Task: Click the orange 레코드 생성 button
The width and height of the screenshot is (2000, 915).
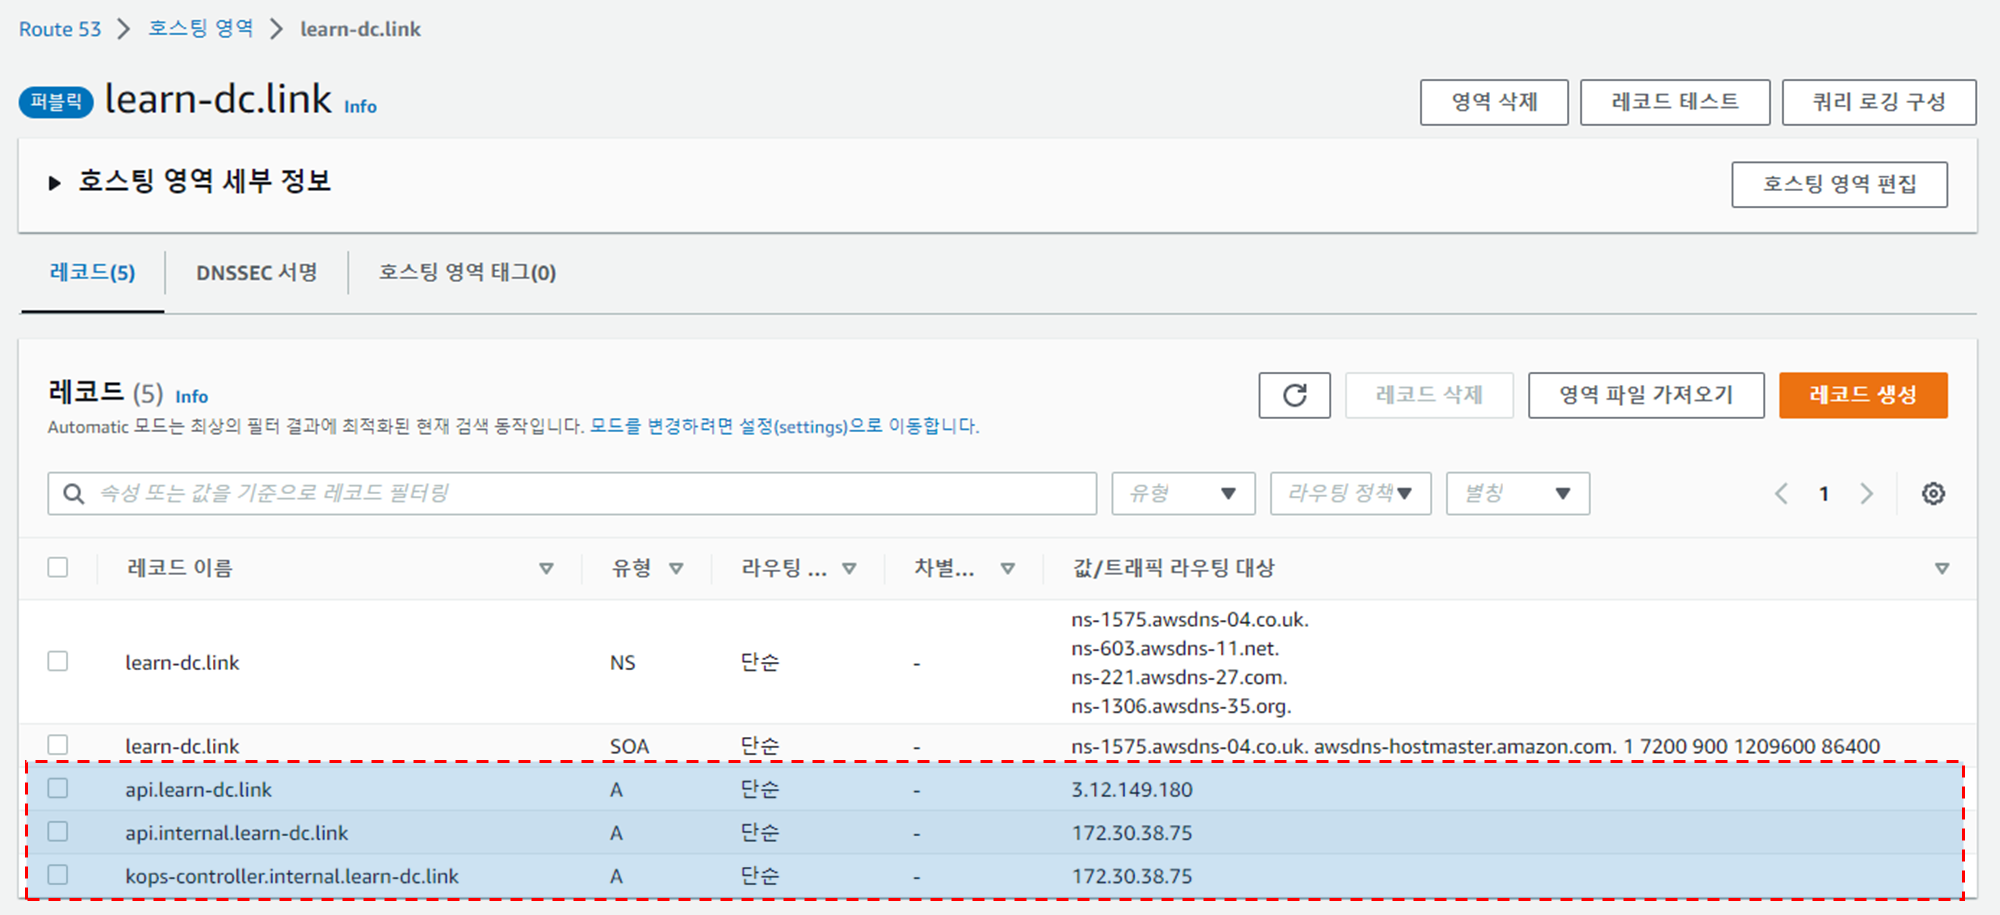Action: pos(1862,395)
